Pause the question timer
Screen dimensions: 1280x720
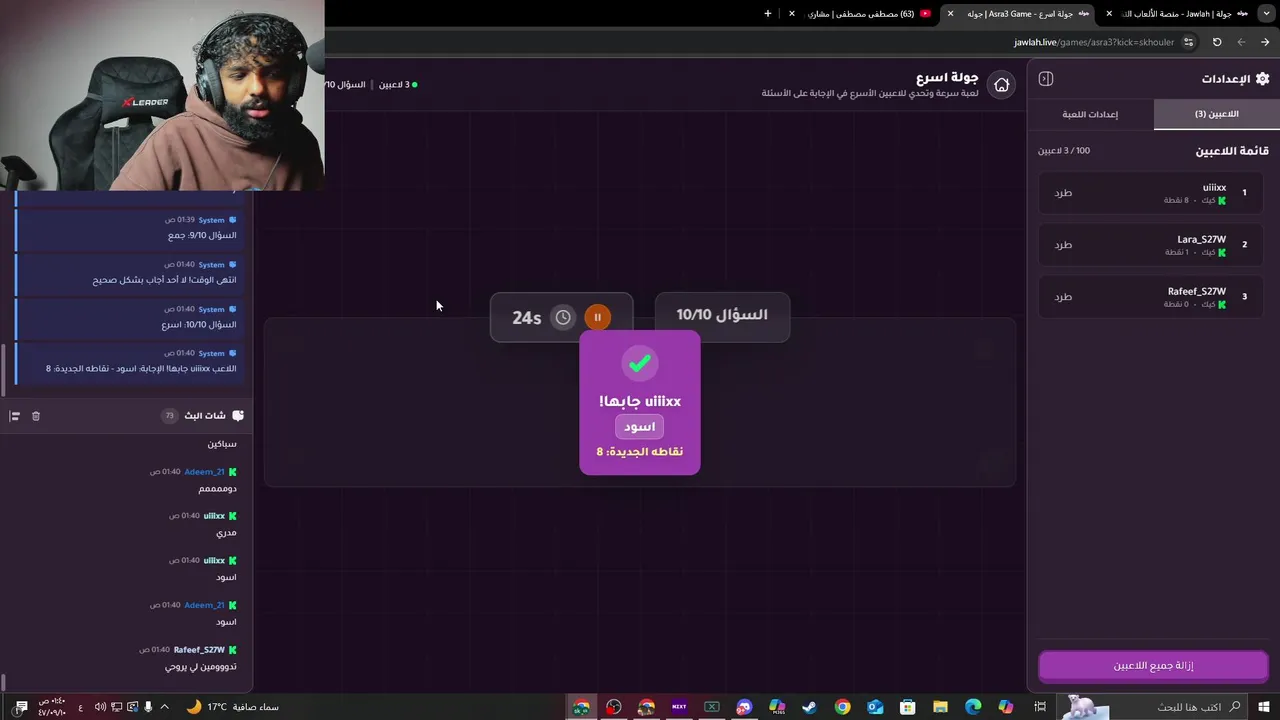597,317
